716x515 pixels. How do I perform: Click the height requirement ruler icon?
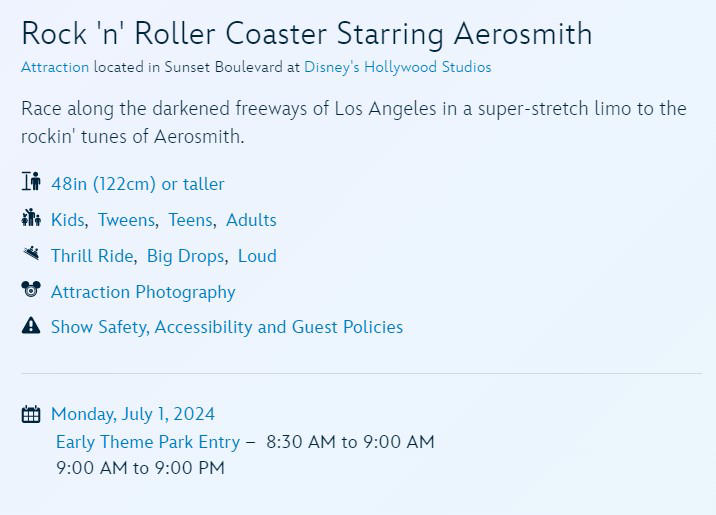(x=31, y=181)
